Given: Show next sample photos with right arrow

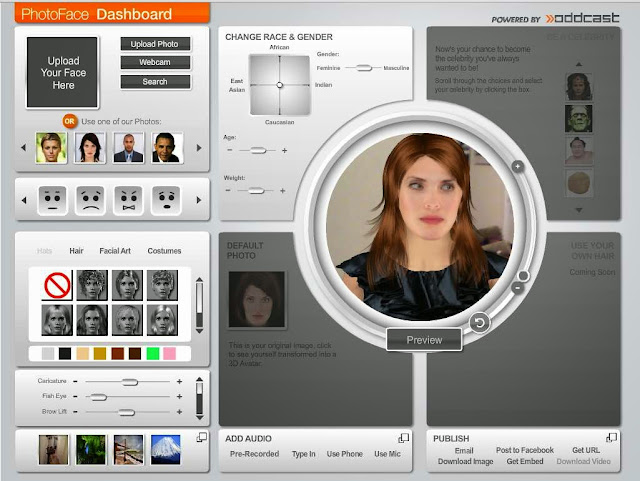Looking at the screenshot, I should (x=199, y=148).
